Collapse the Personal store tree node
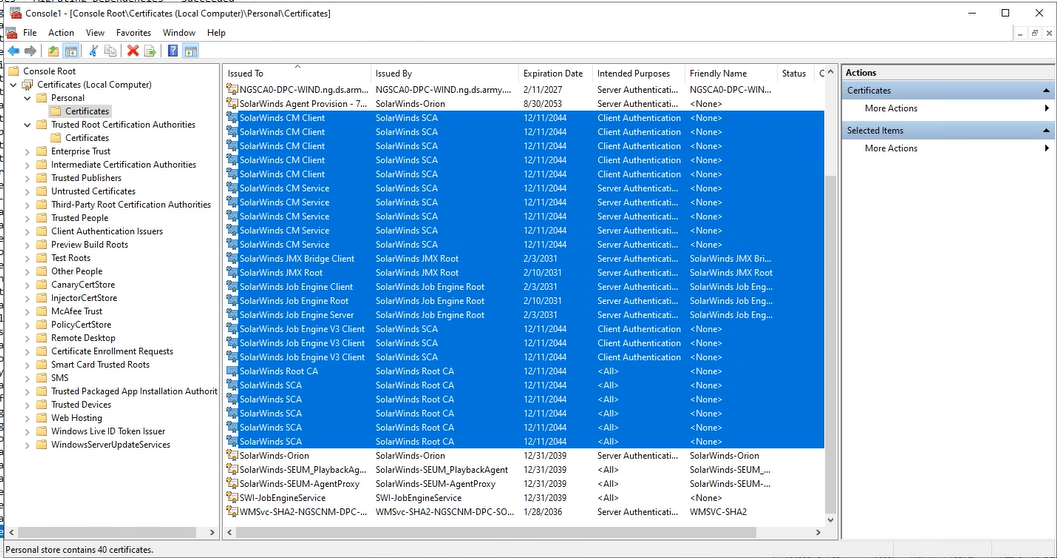 (x=27, y=98)
